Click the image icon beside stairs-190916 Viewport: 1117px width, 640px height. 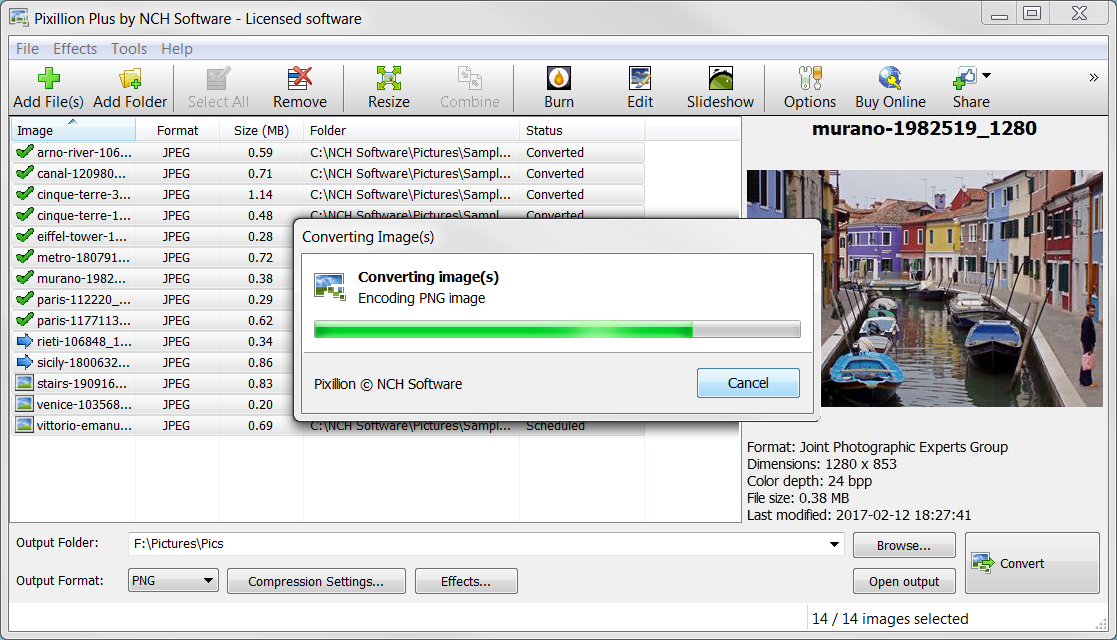pos(25,383)
